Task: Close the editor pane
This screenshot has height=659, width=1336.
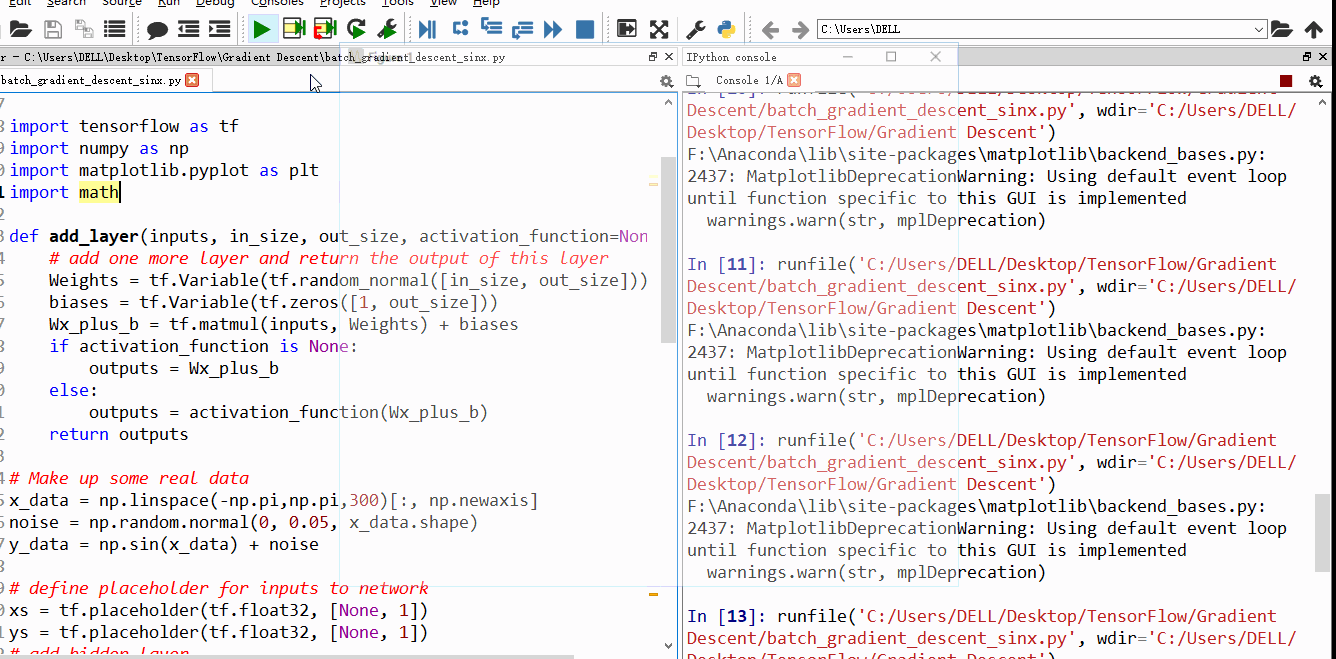Action: (670, 57)
